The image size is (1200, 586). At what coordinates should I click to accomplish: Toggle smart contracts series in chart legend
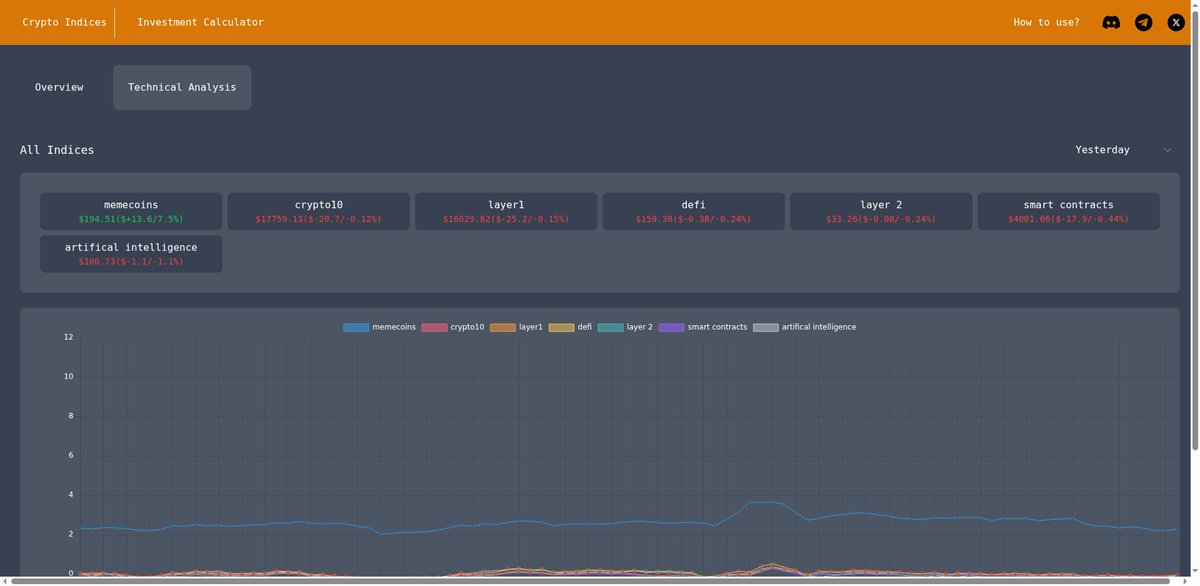point(703,327)
